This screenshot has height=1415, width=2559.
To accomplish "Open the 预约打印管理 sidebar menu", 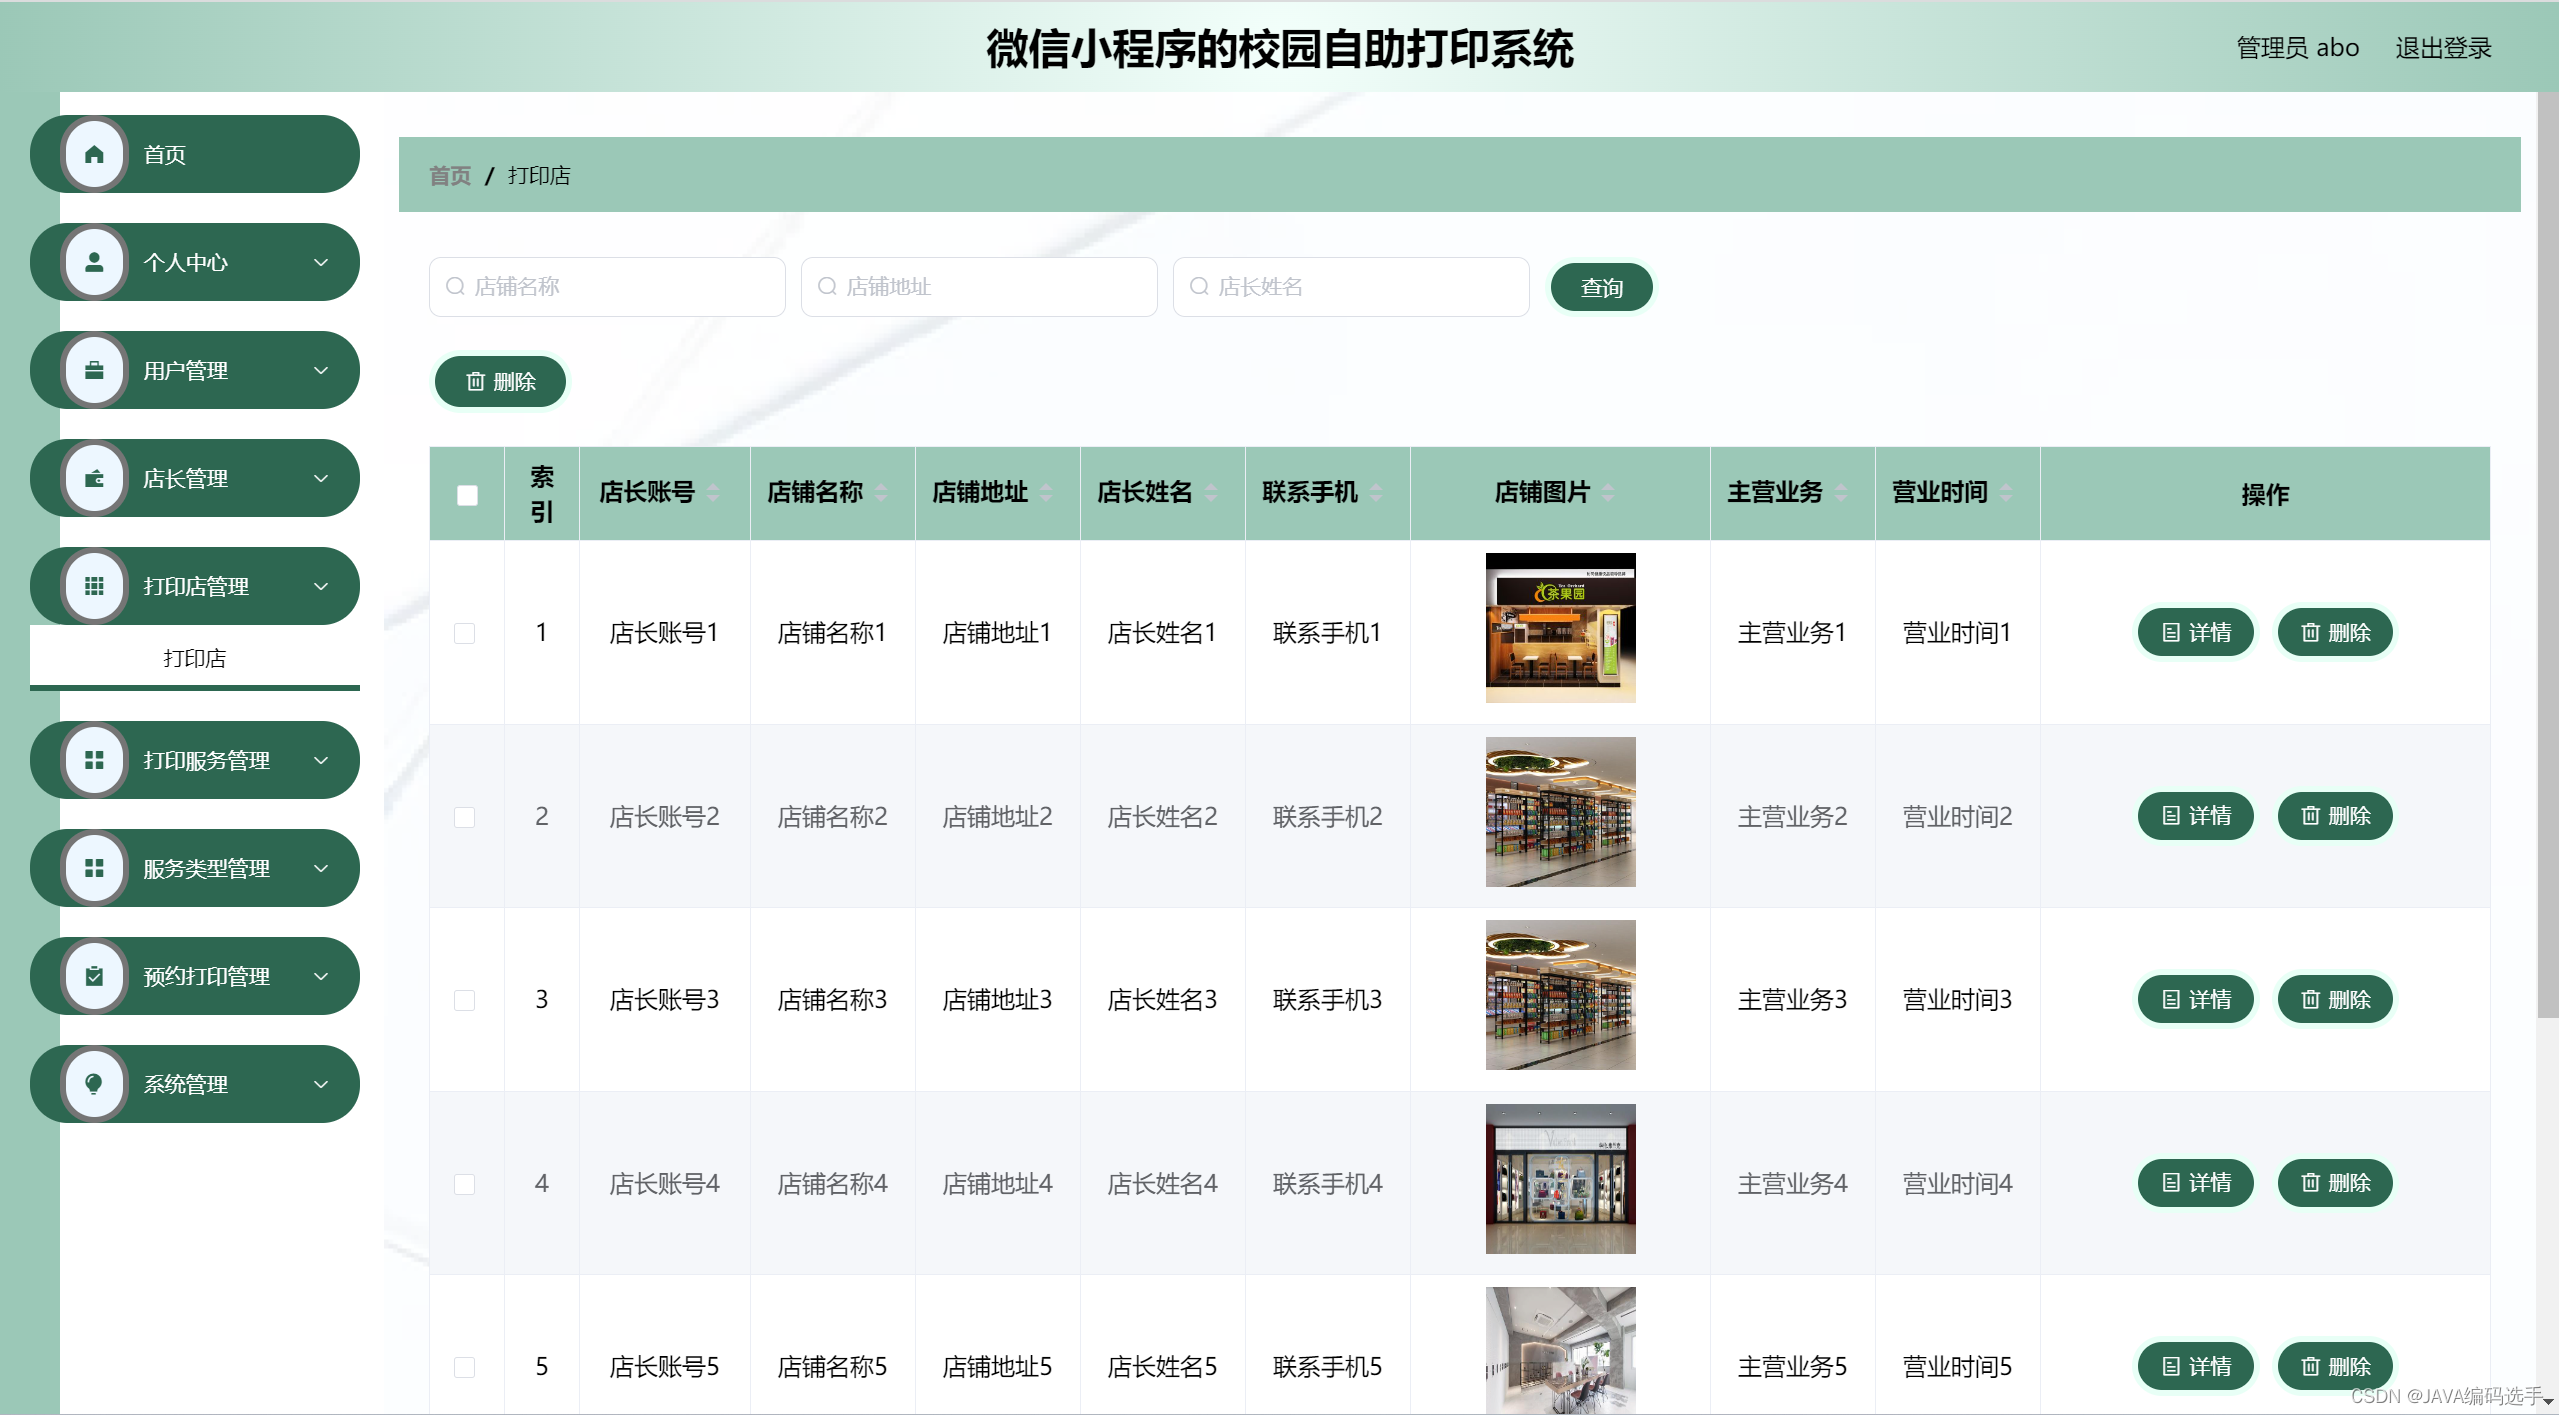I will 195,976.
